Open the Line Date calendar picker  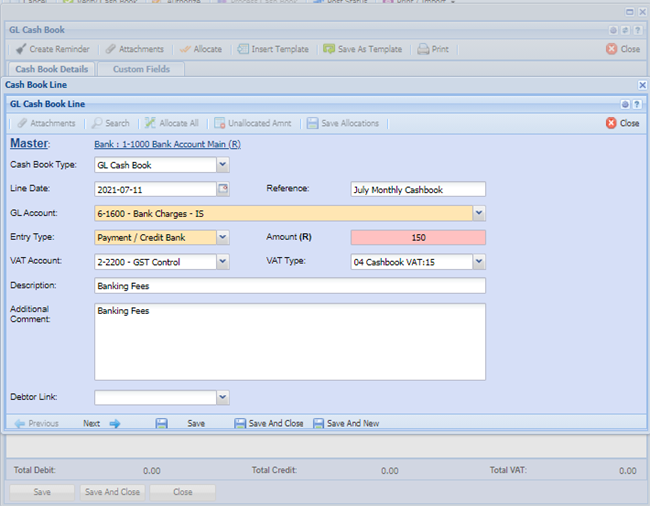(223, 188)
